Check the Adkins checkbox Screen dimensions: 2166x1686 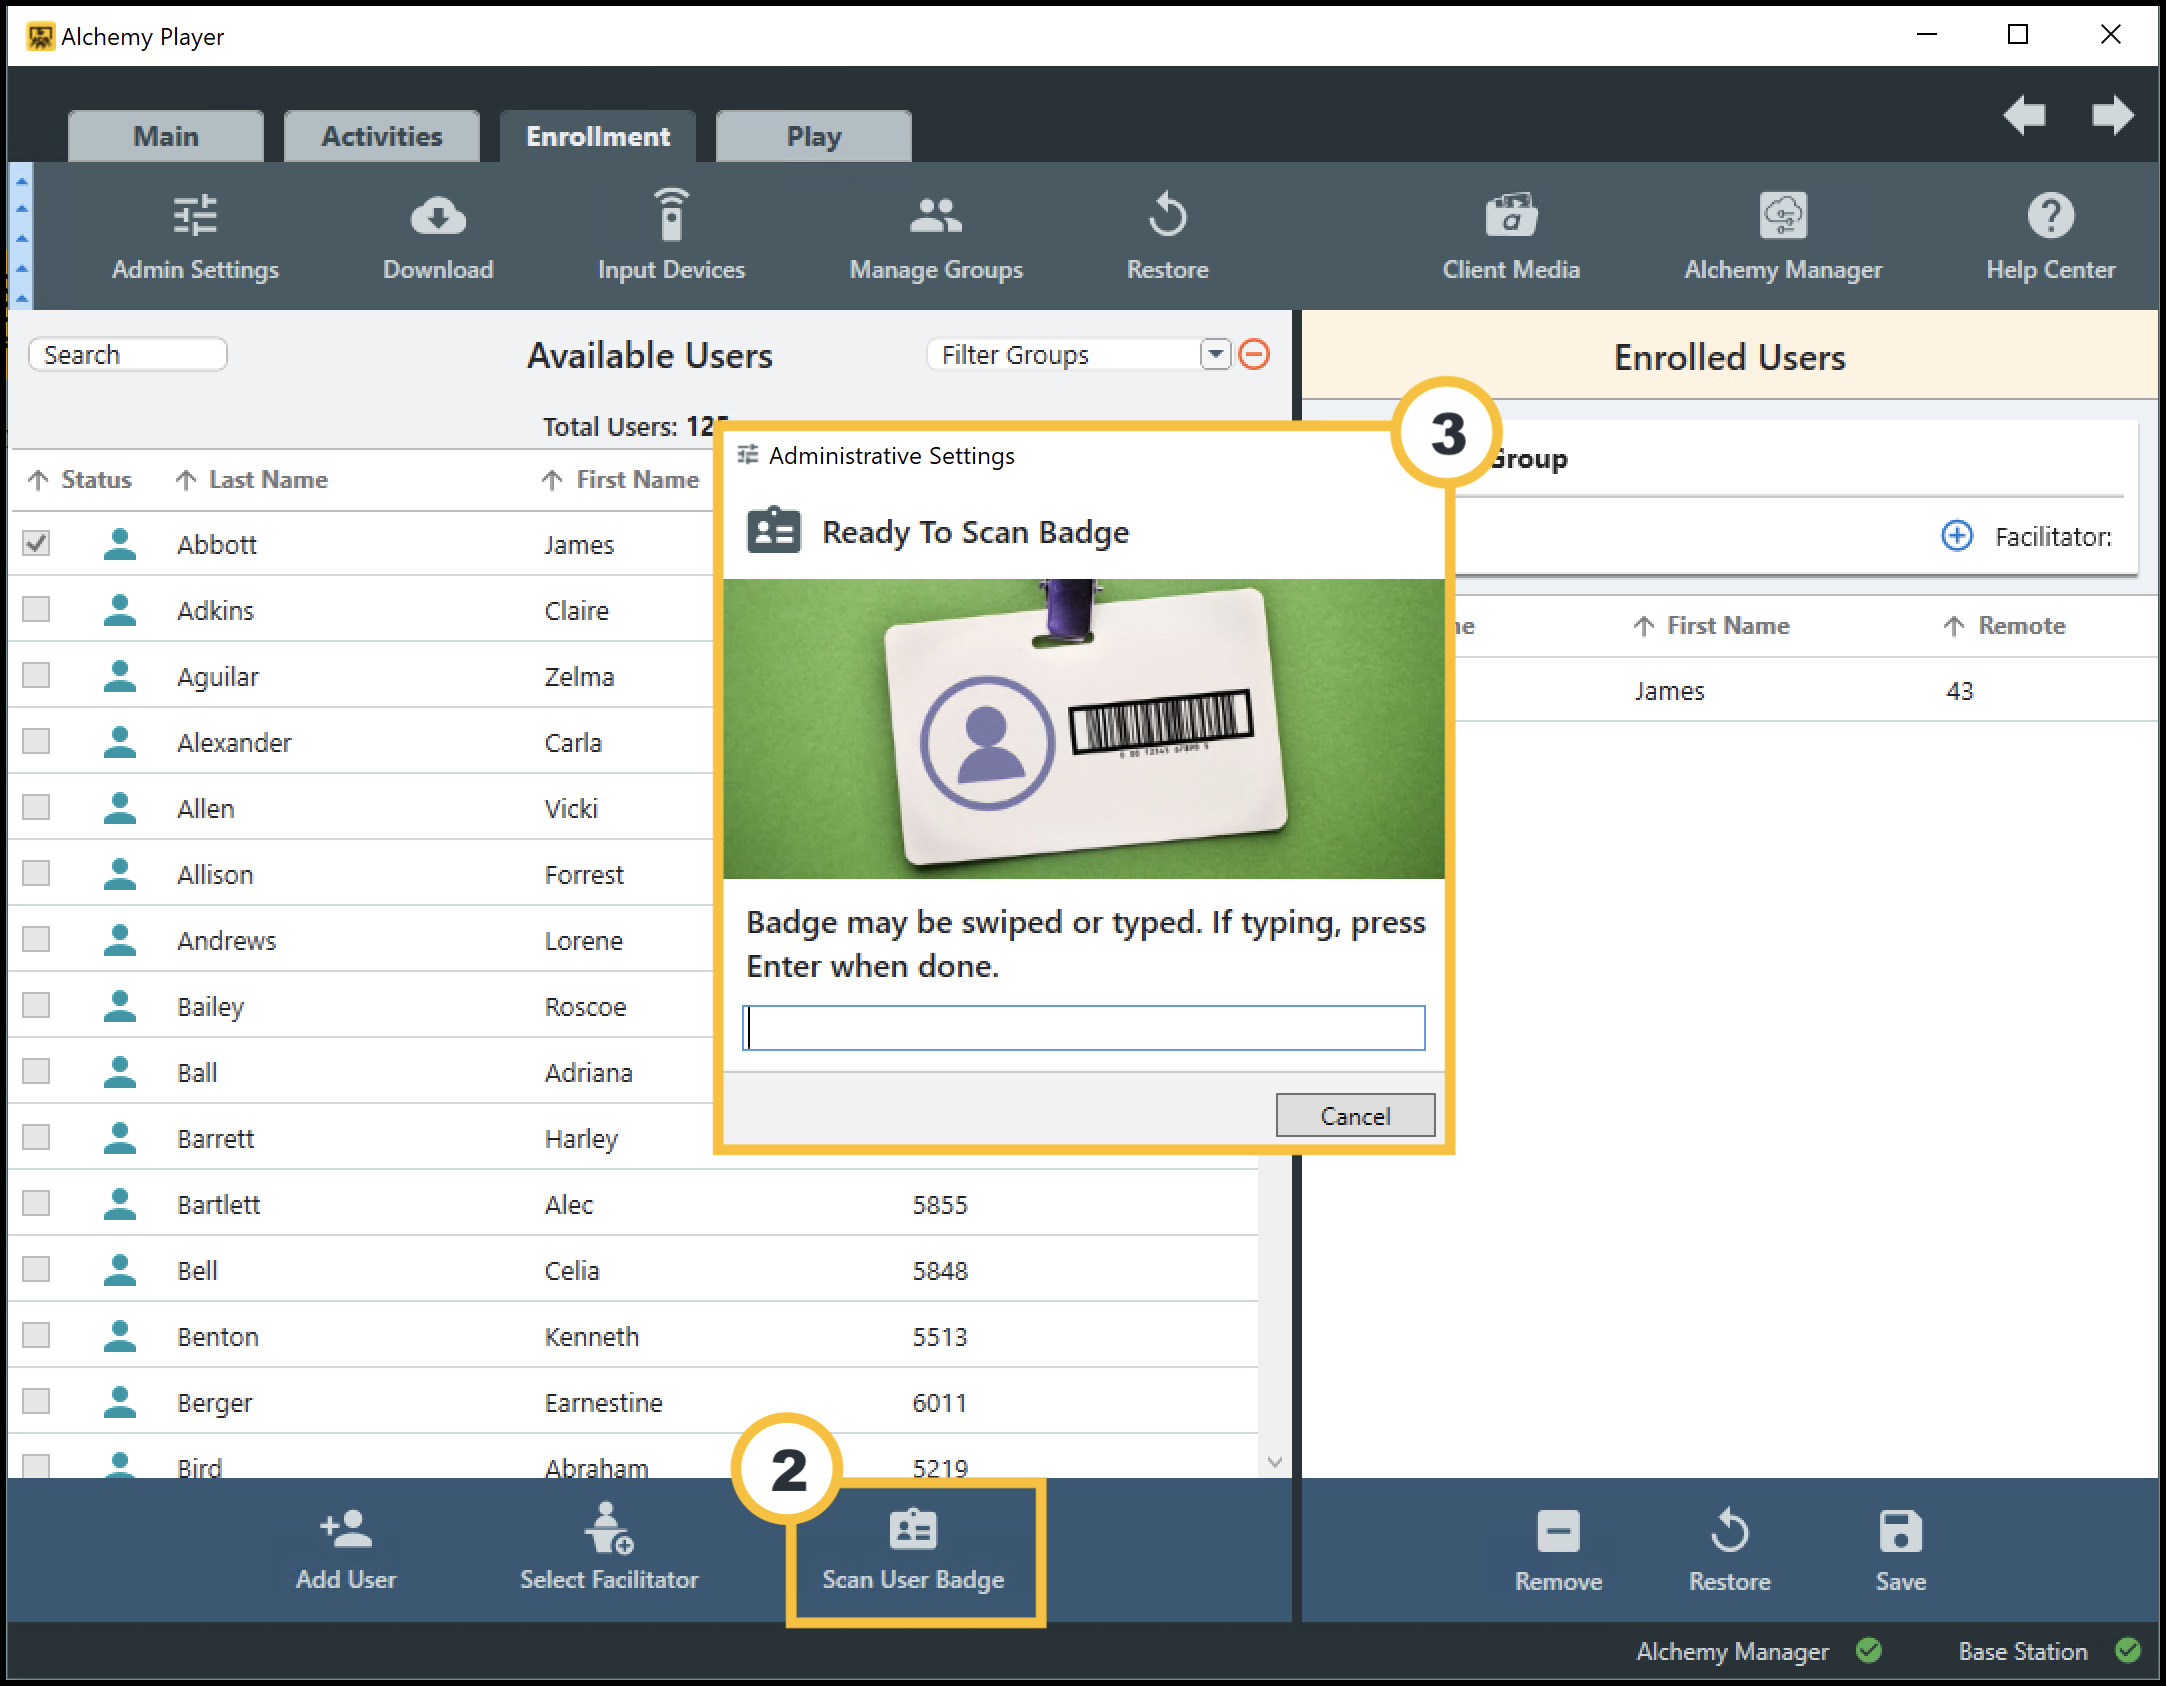[x=36, y=609]
